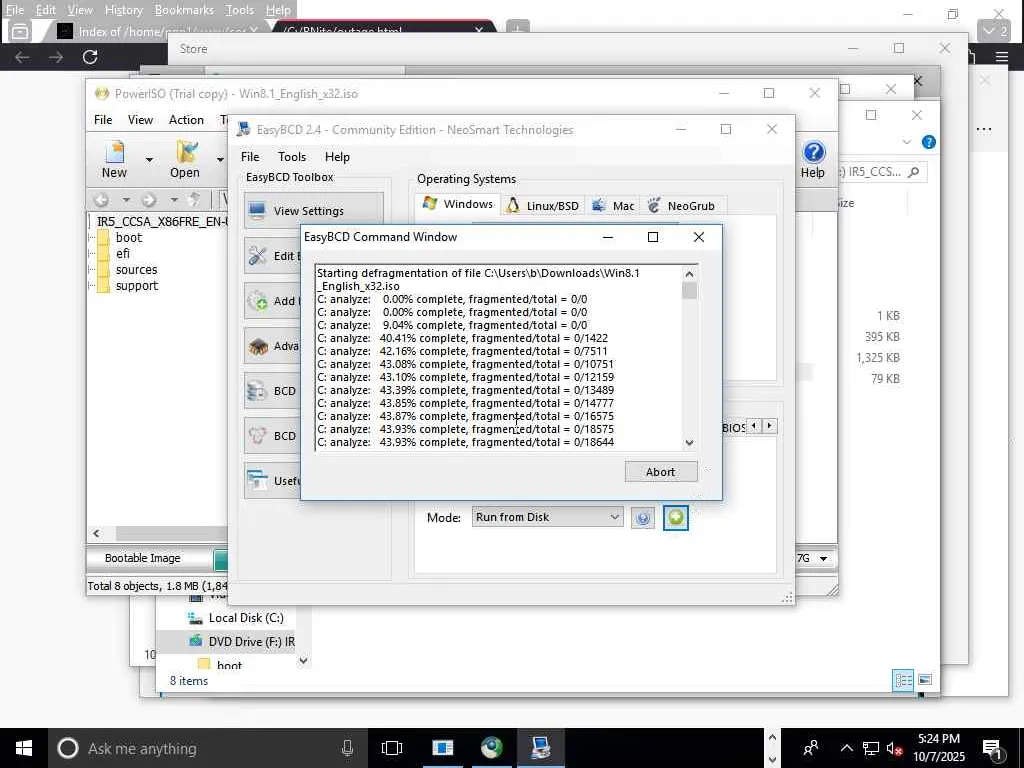The height and width of the screenshot is (768, 1024).
Task: Click the scroll up arrow in Command Window
Action: click(x=690, y=274)
